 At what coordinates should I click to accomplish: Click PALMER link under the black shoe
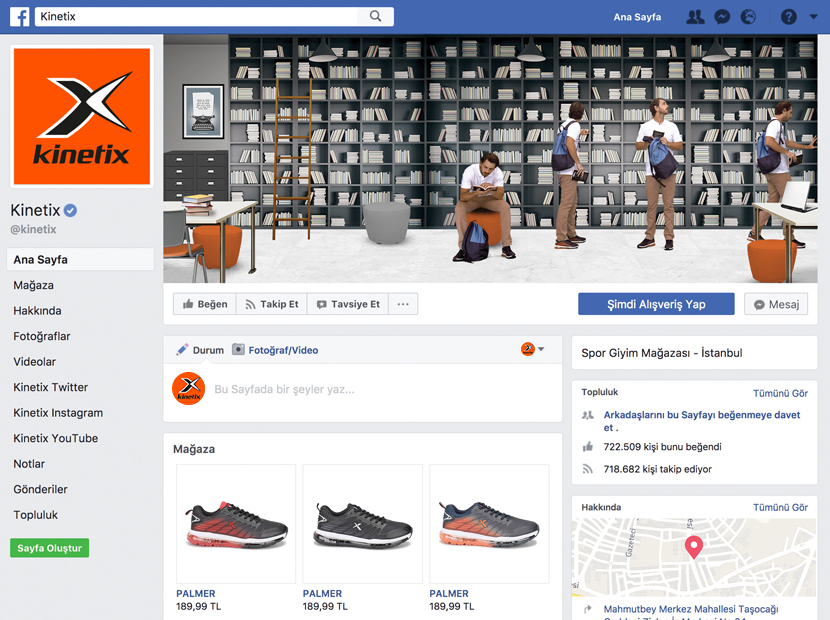point(322,594)
